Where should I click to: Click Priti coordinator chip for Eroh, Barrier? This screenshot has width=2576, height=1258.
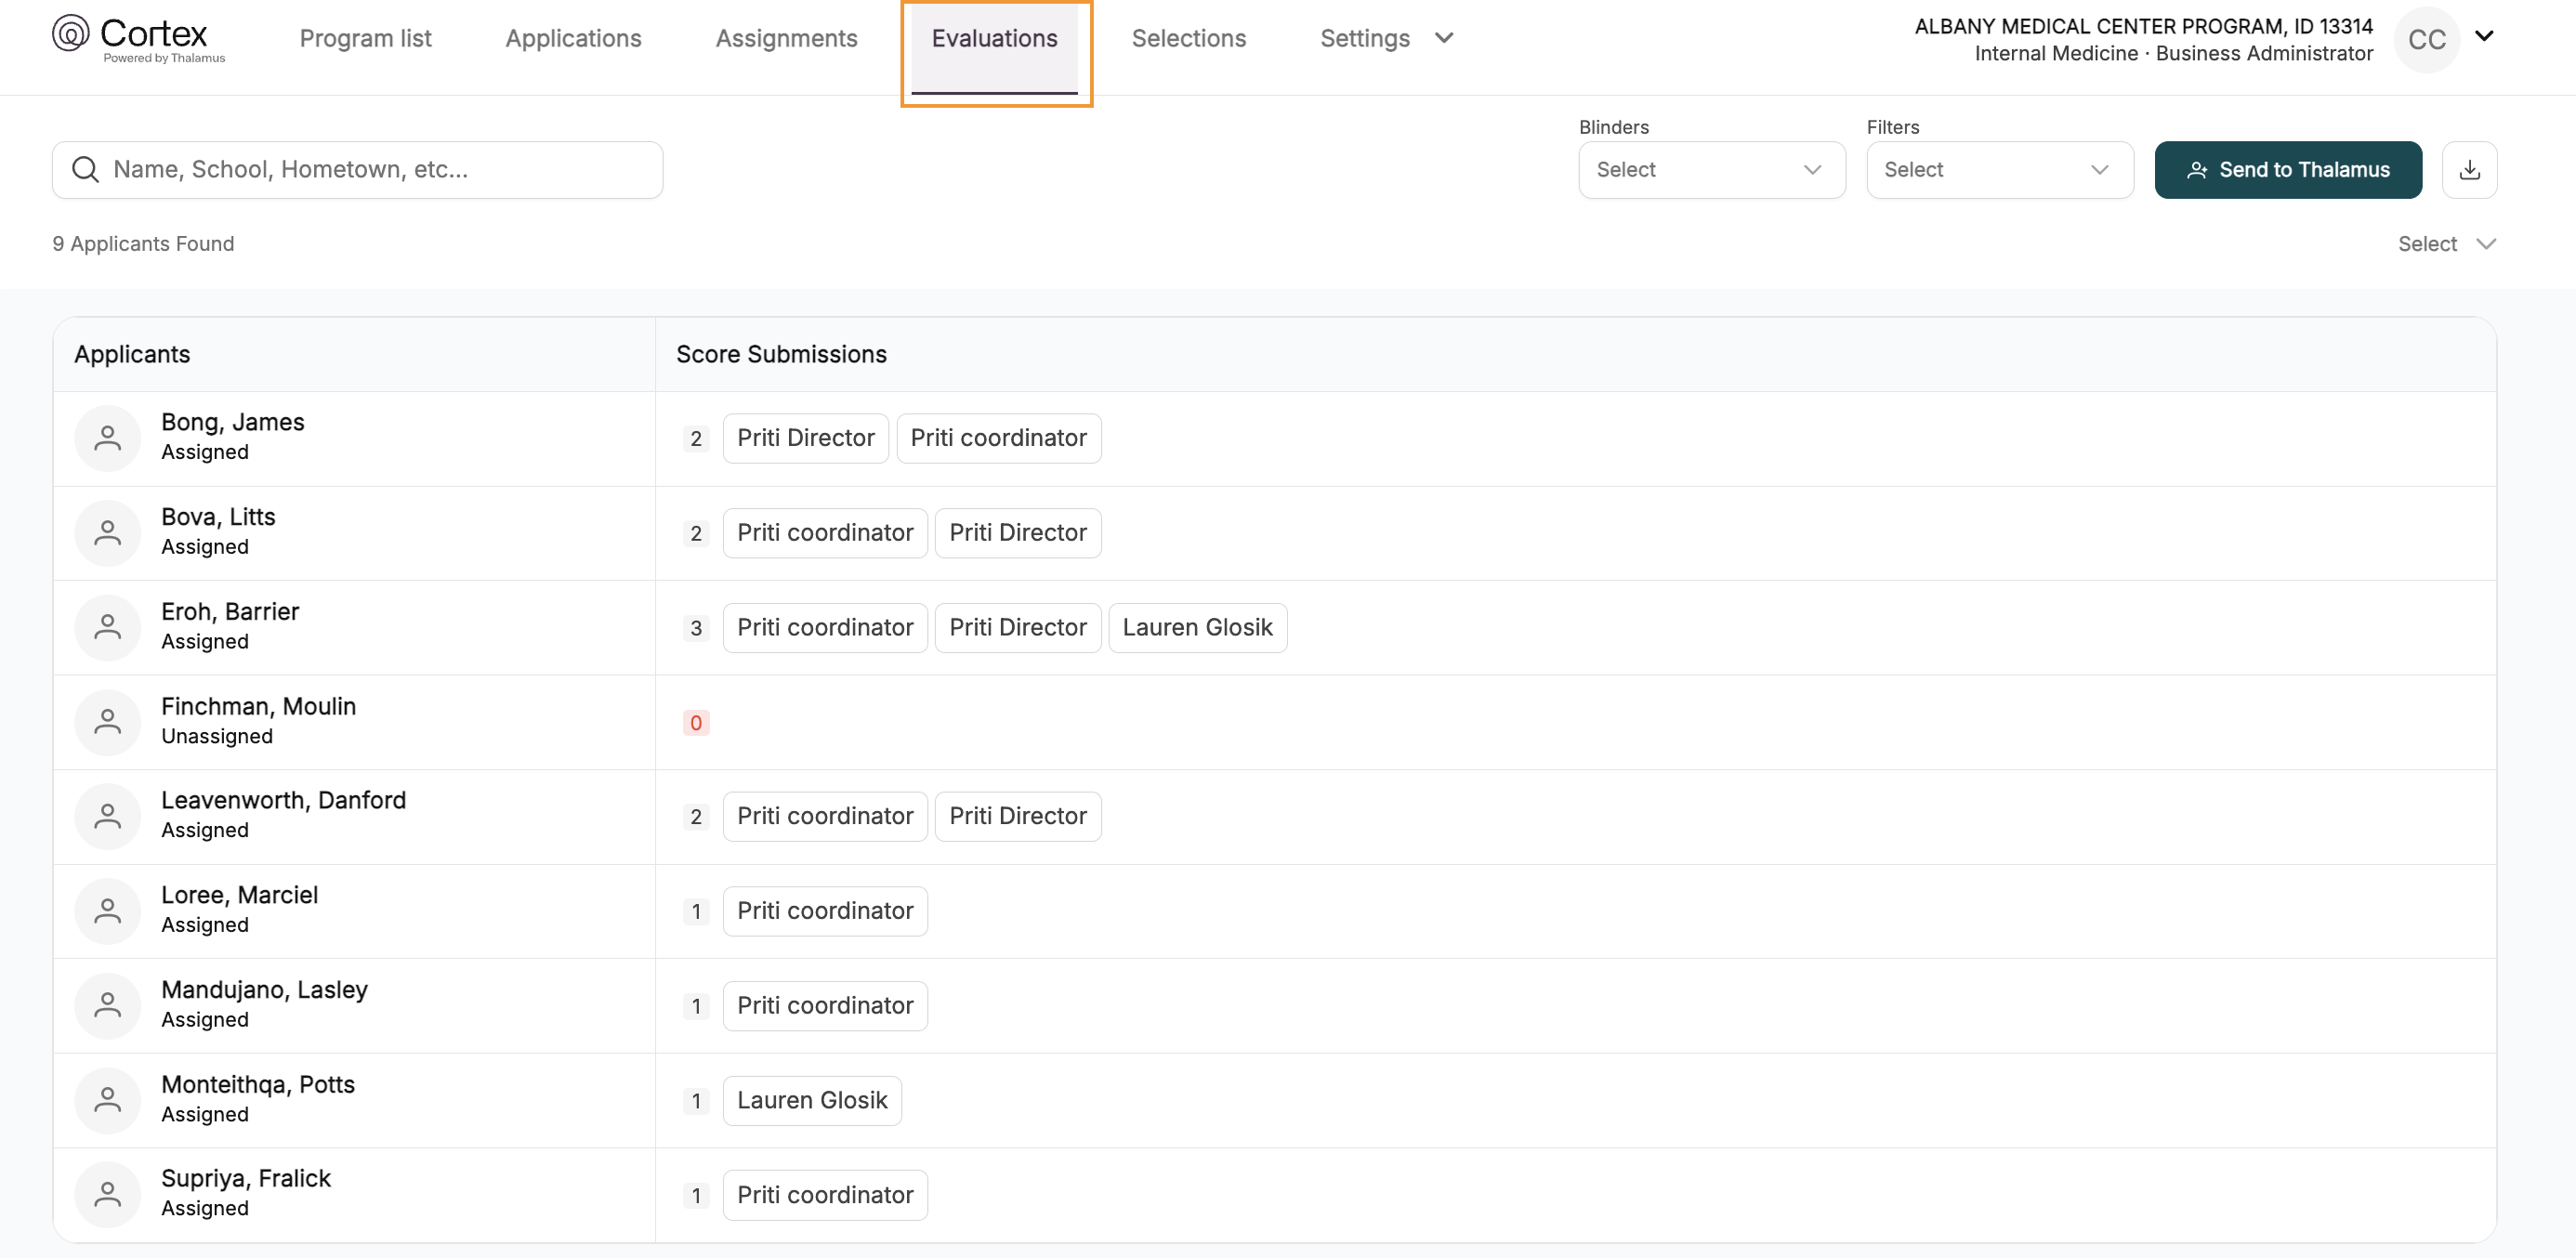[825, 628]
